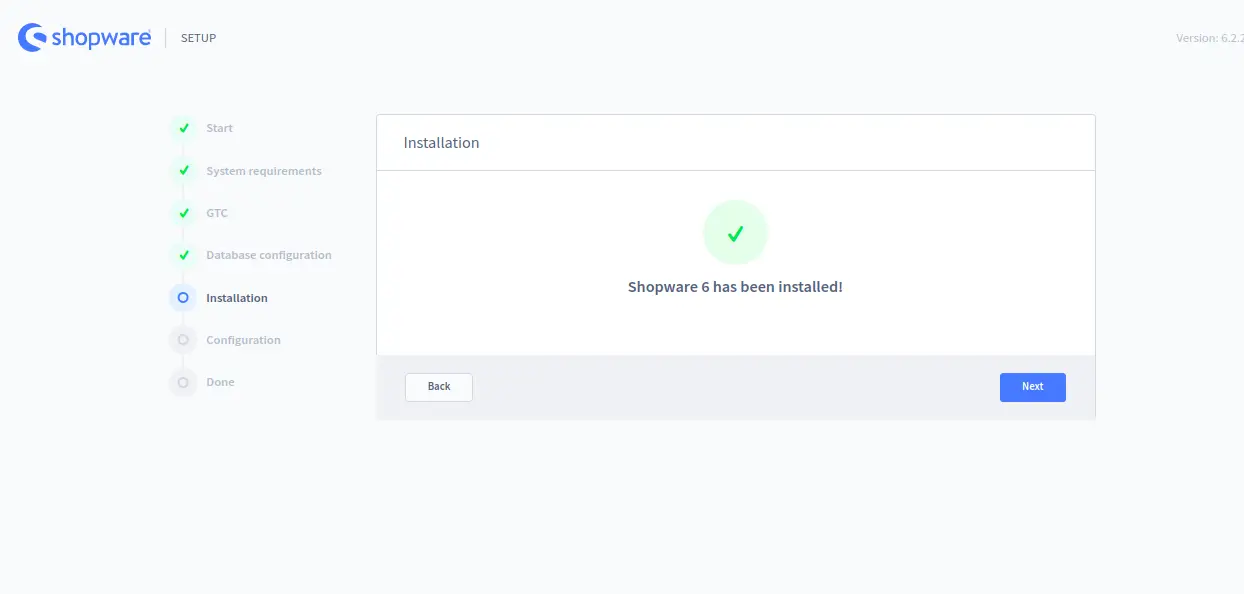Viewport: 1244px width, 594px height.
Task: Open the GTC step label
Action: click(217, 213)
